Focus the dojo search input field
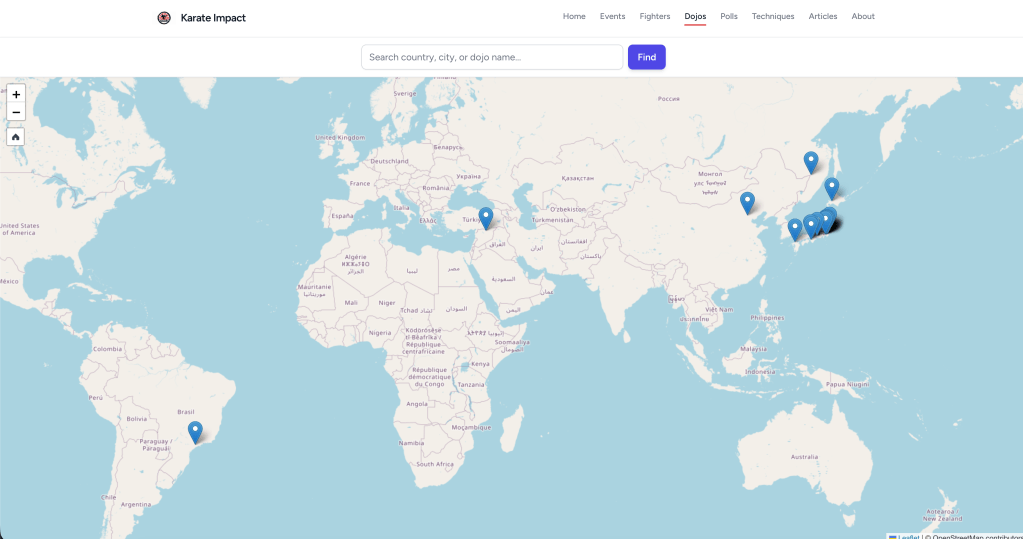This screenshot has width=1023, height=539. pyautogui.click(x=491, y=57)
